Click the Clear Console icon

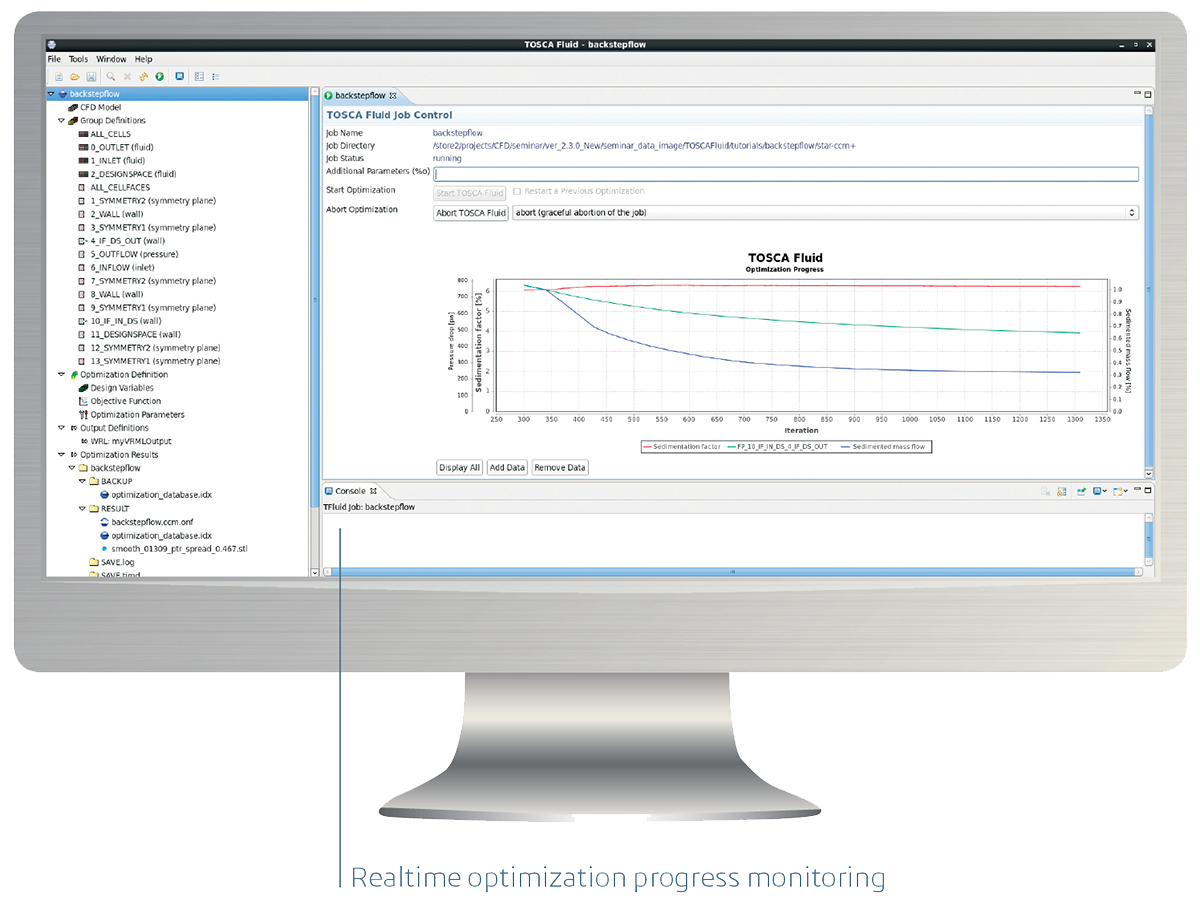coord(1045,491)
